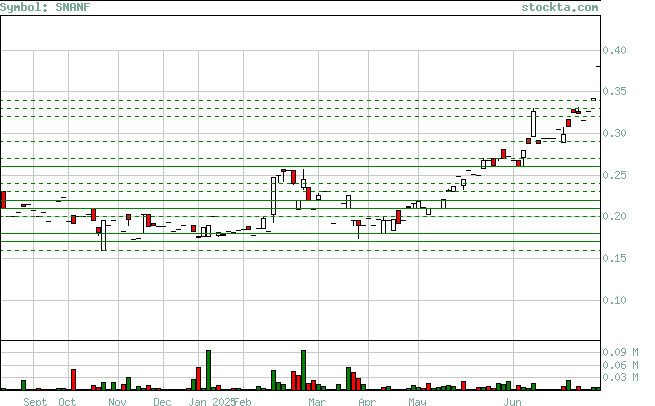This screenshot has height=406, width=655.
Task: Click the 0.10 price axis label
Action: [614, 300]
